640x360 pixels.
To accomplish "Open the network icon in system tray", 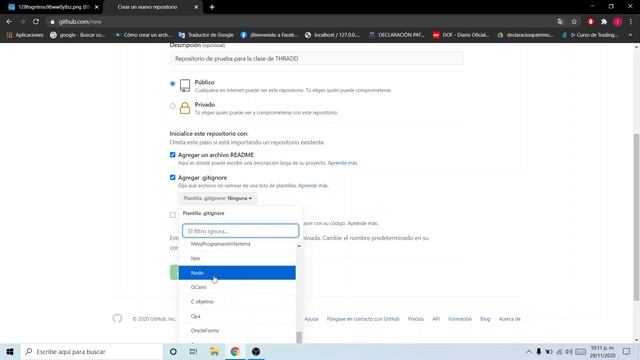I will (x=559, y=351).
